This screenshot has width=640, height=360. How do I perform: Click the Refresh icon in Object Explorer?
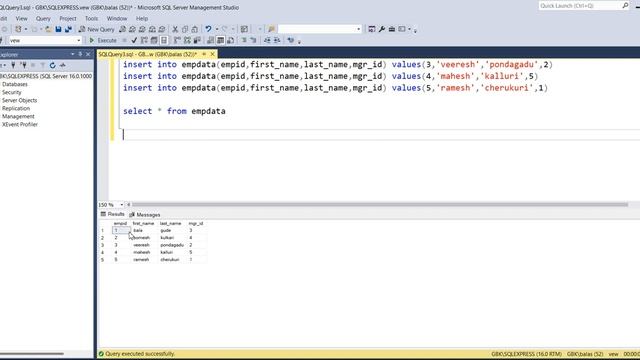tap(52, 65)
